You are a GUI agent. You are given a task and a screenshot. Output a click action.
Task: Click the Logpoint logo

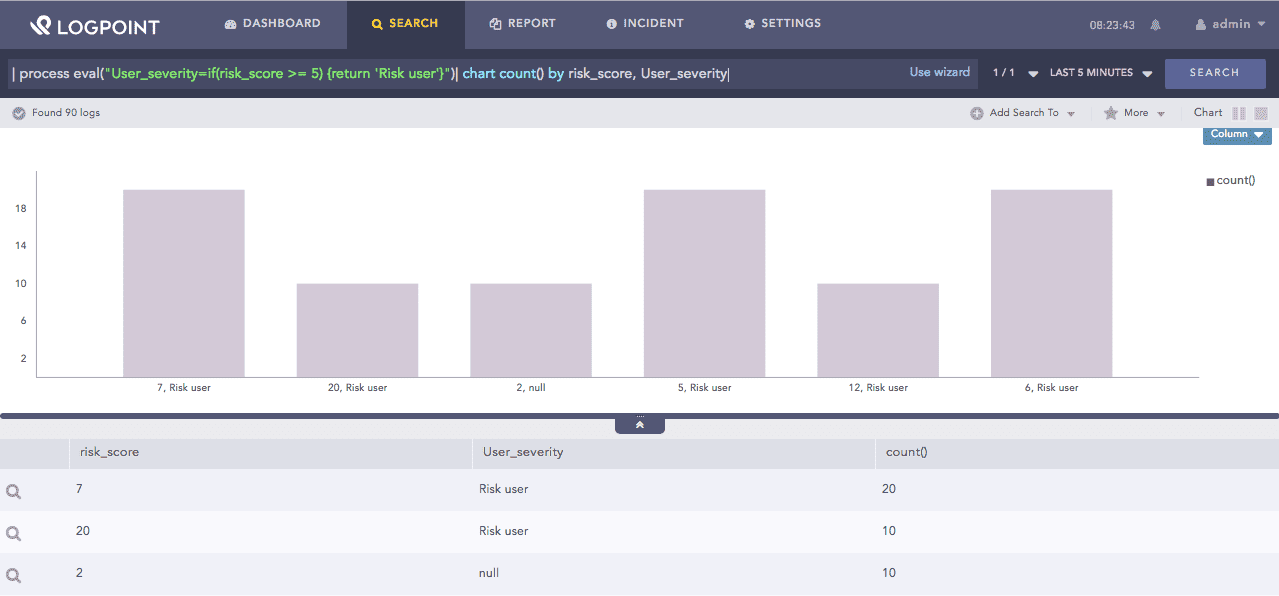[x=94, y=25]
